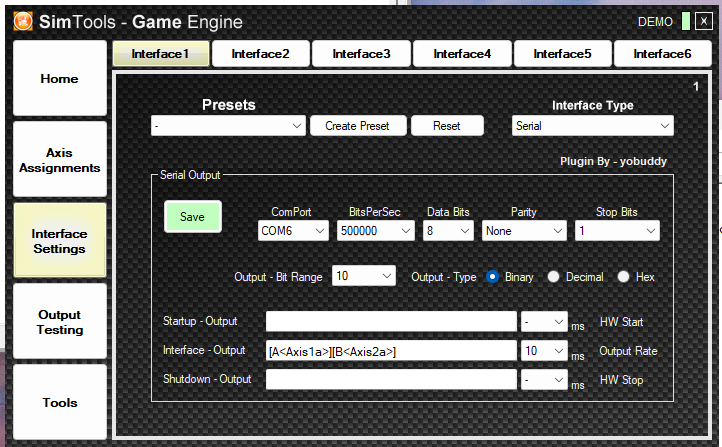Open the Output Bit Range dropdown
This screenshot has height=447, width=722.
coord(363,276)
